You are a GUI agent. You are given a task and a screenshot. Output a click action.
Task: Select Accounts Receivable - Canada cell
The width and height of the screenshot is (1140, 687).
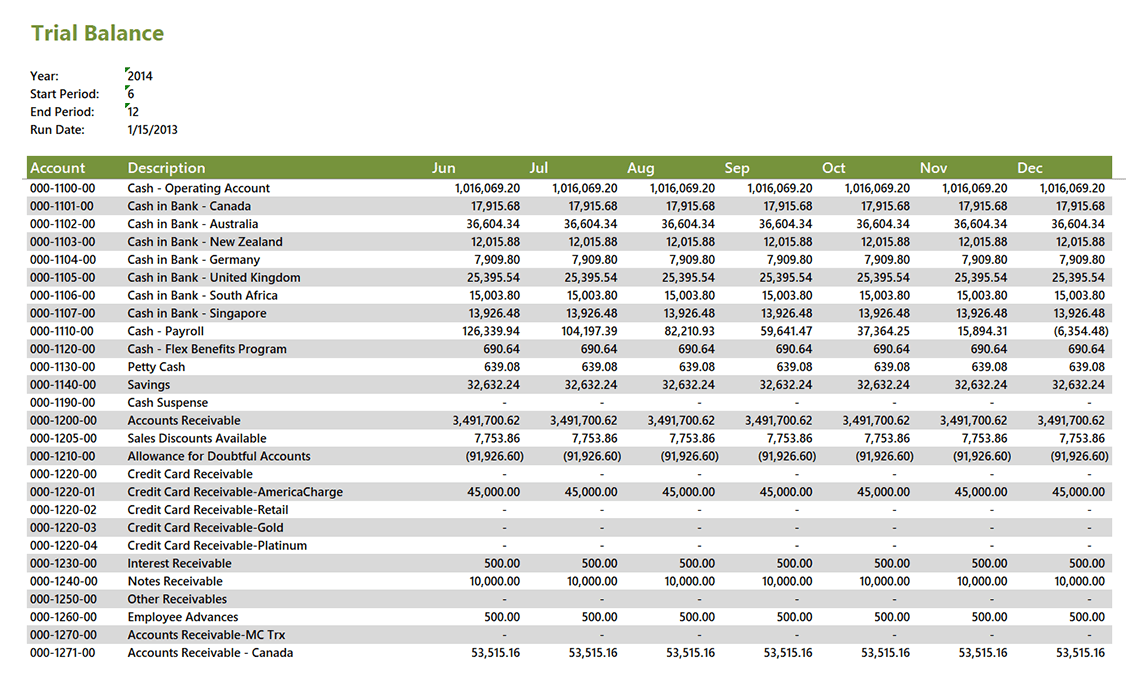210,653
